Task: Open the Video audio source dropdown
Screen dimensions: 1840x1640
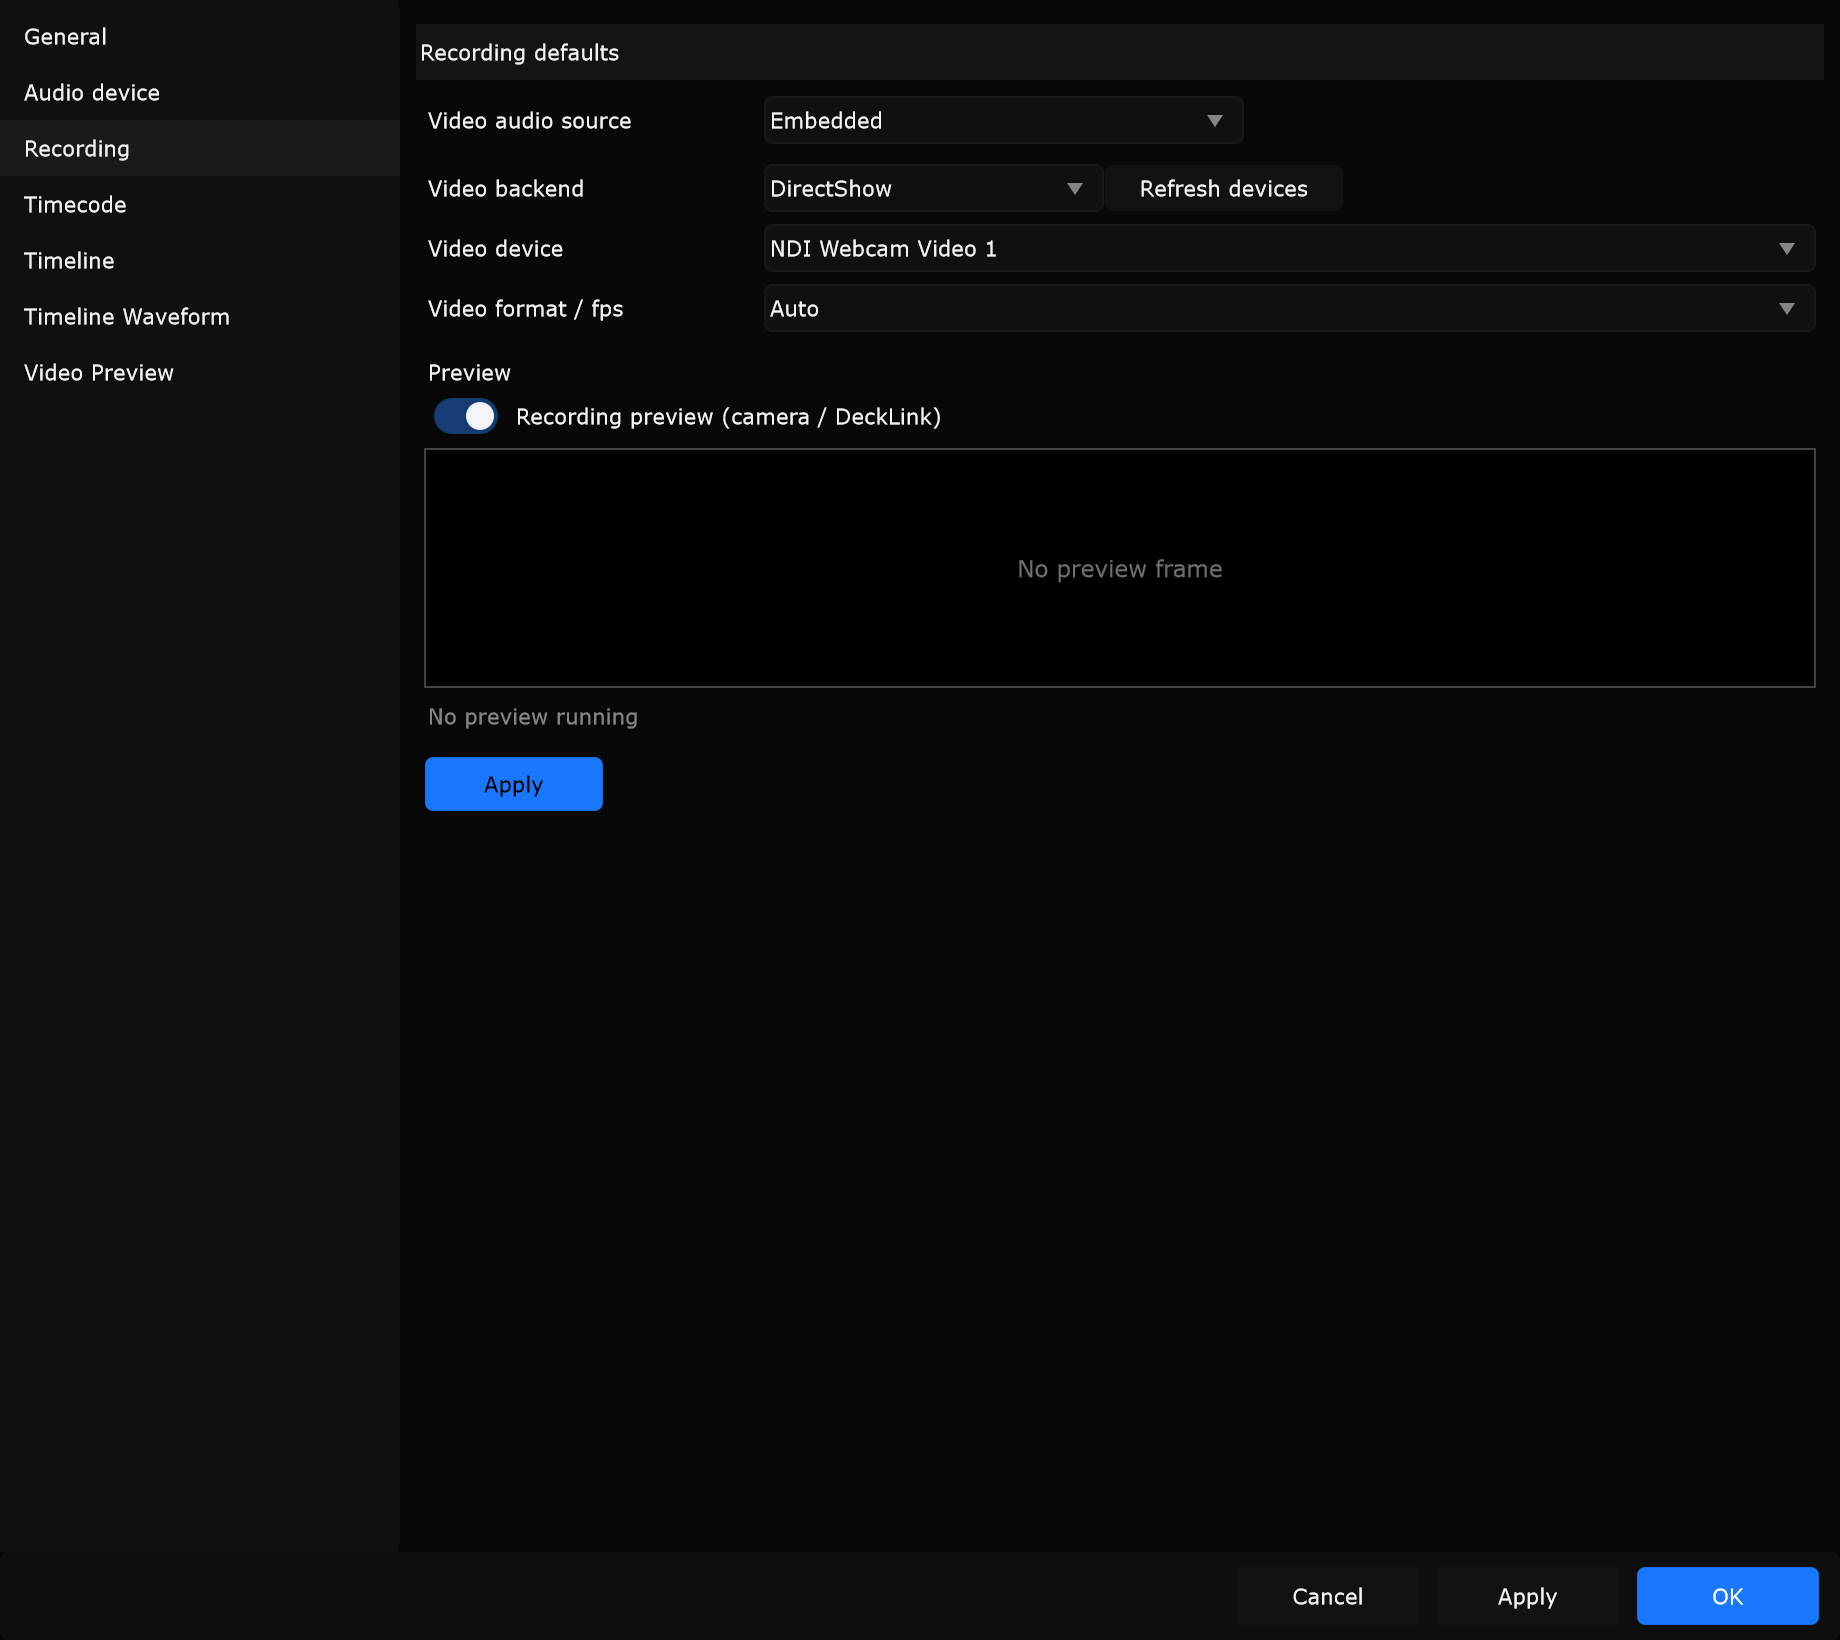Action: click(x=1003, y=121)
